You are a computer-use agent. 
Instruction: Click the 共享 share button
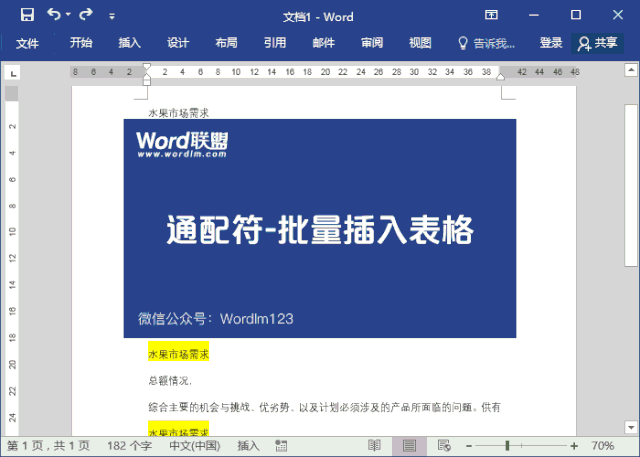(597, 43)
